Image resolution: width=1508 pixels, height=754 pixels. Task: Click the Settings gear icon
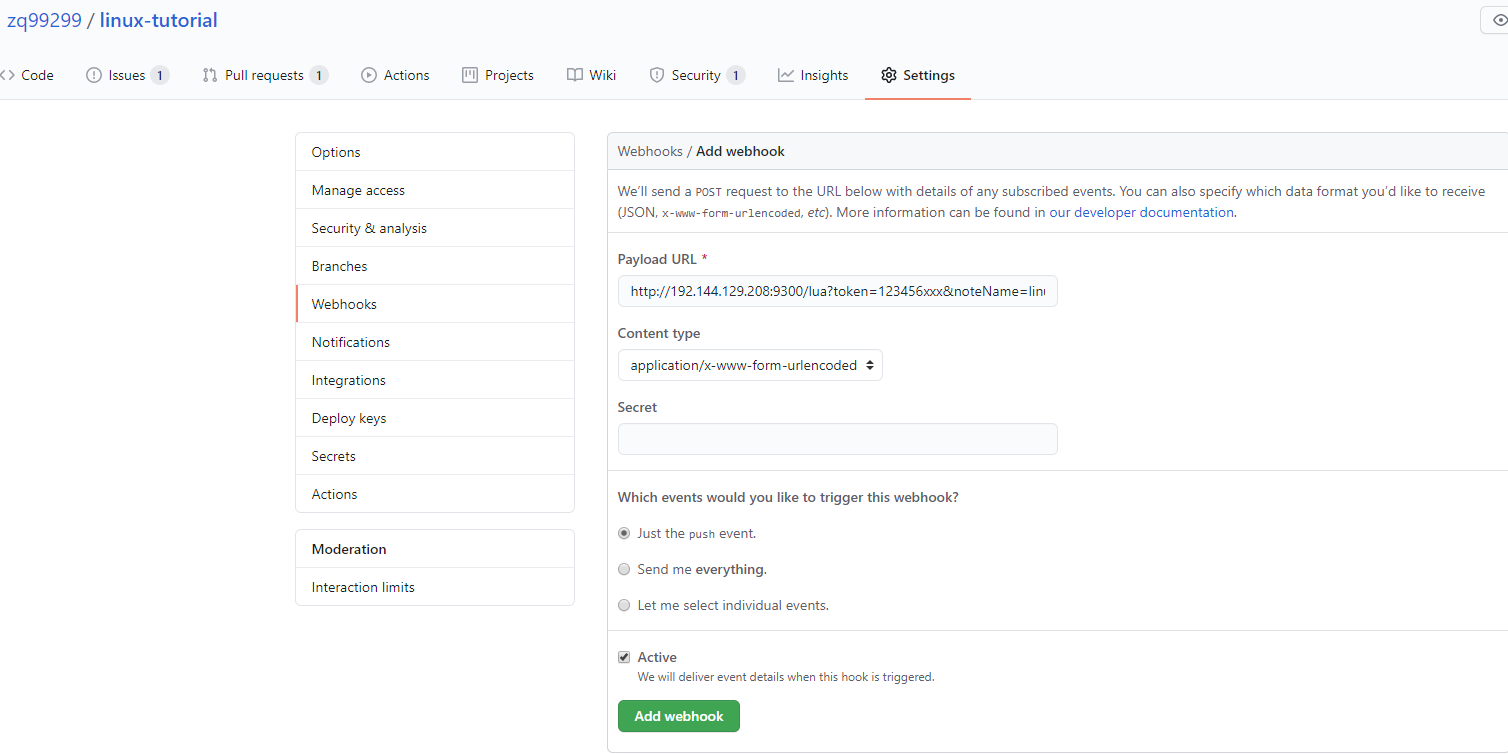pos(889,75)
